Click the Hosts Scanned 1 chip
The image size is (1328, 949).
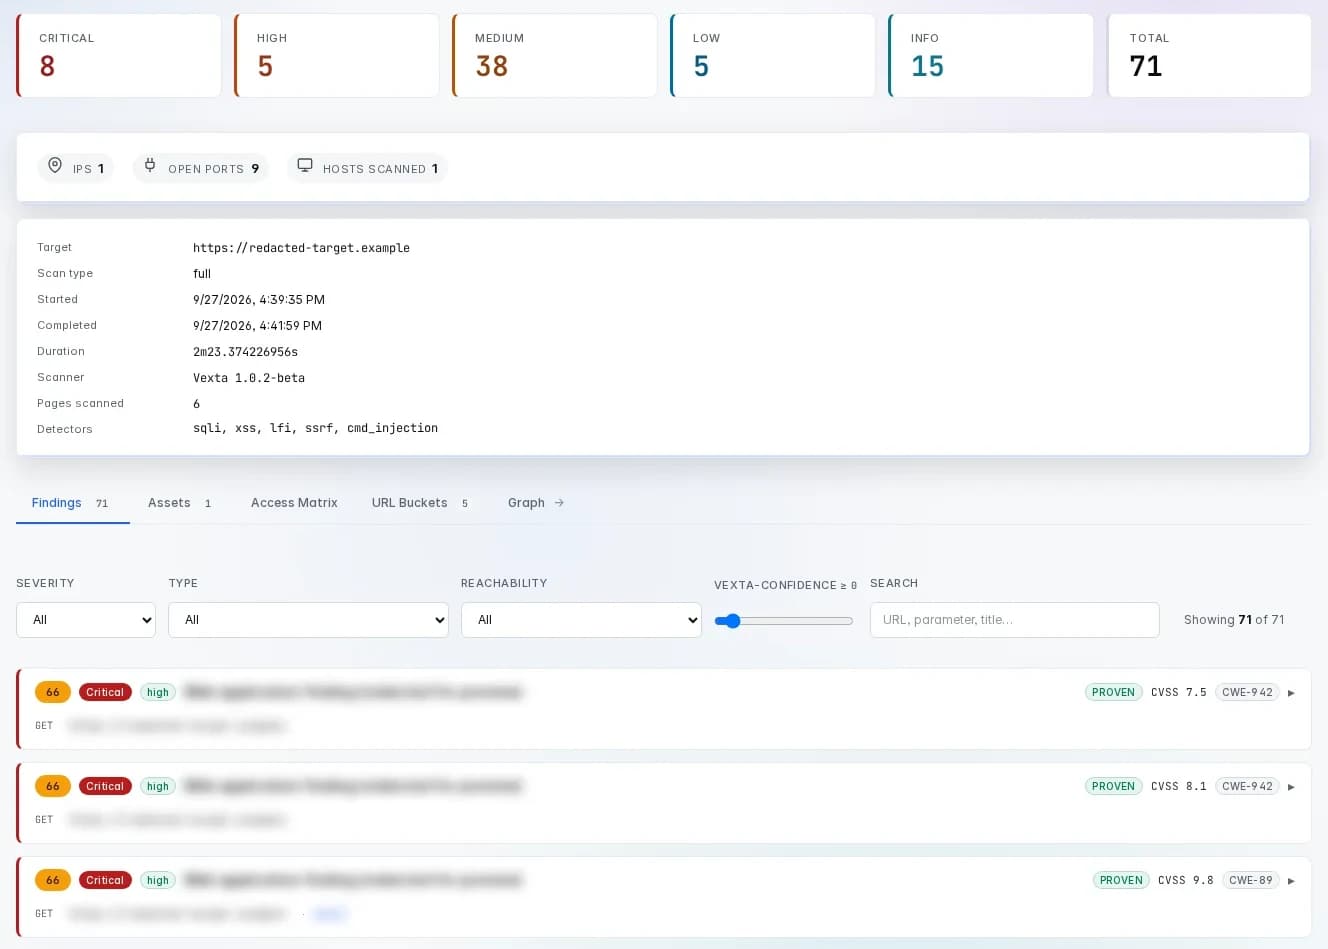click(367, 168)
